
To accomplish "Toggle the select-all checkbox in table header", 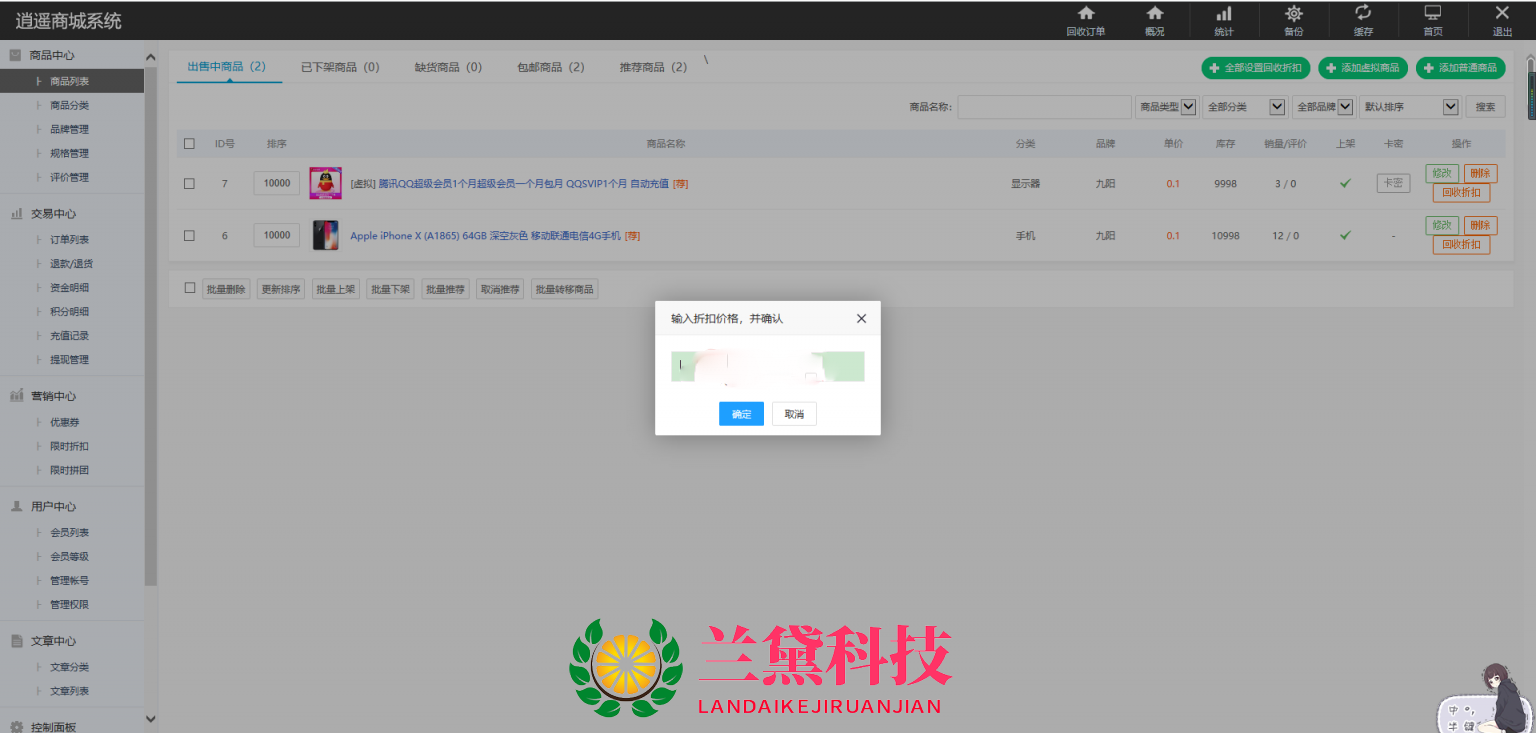I will coord(189,143).
